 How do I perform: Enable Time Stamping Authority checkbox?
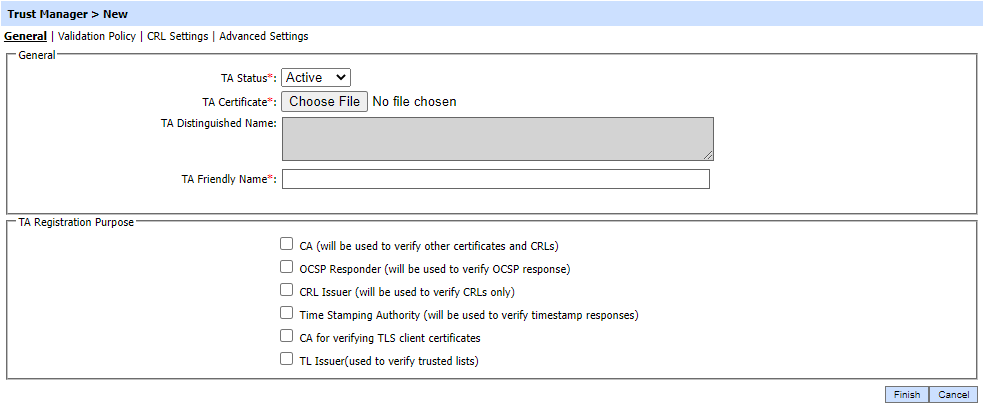click(x=287, y=313)
